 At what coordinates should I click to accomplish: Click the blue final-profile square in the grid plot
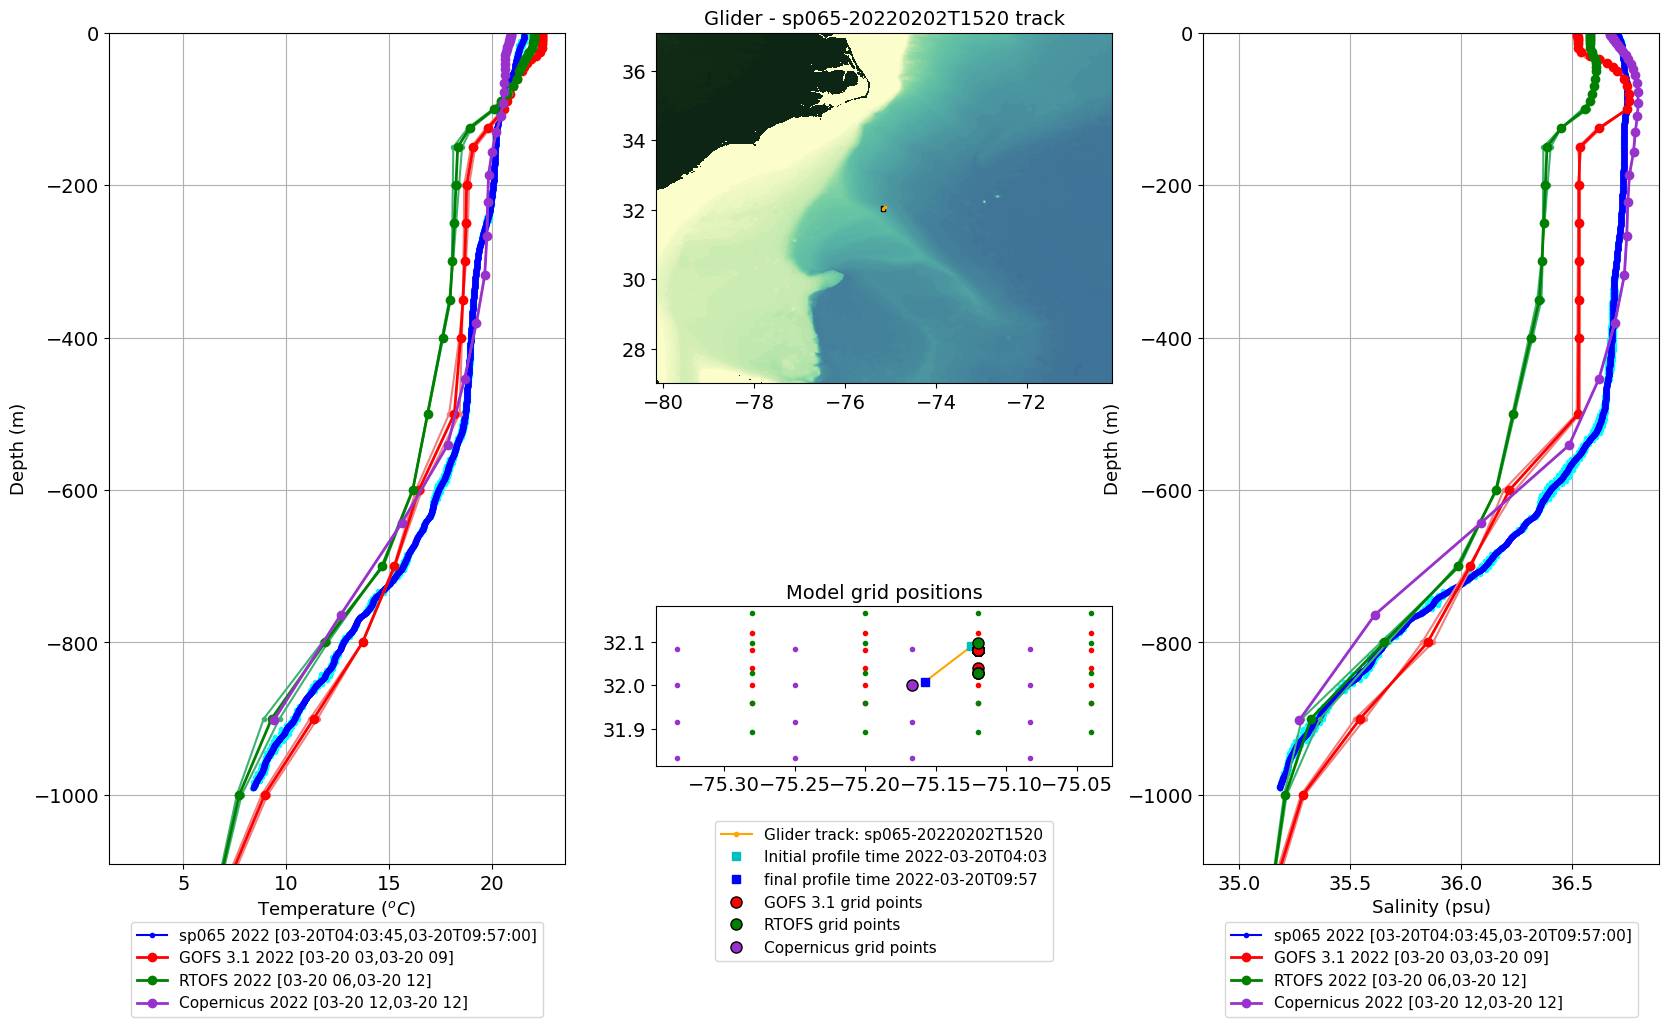(x=925, y=682)
